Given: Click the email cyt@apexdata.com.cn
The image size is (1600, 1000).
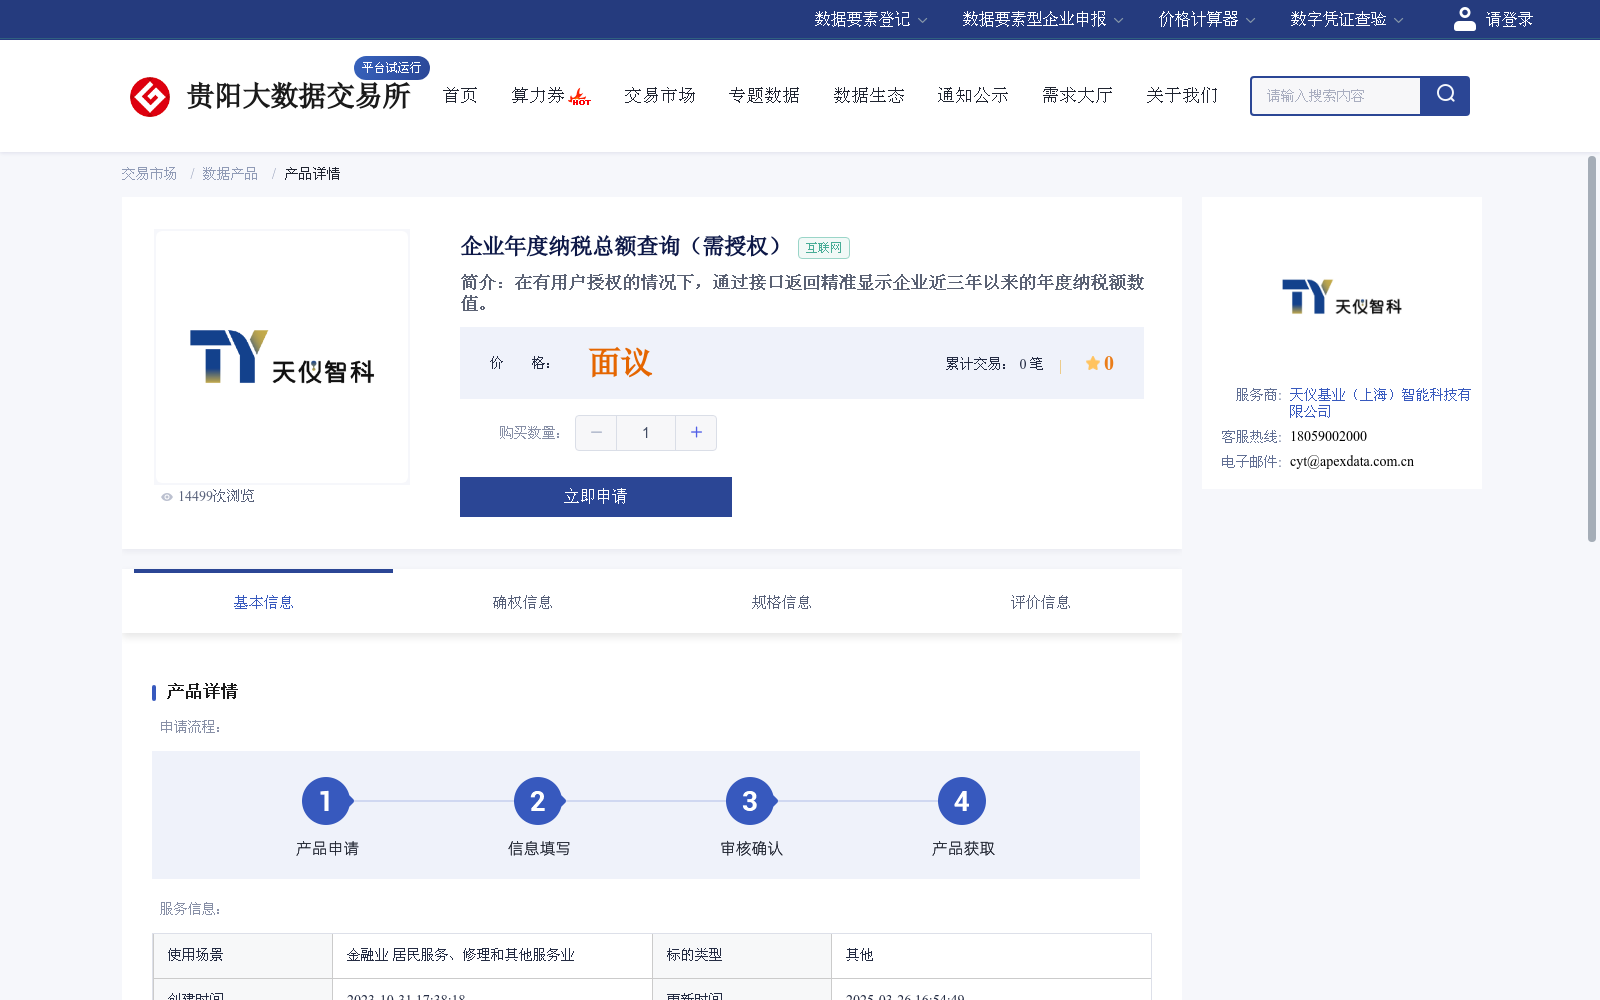Looking at the screenshot, I should (1352, 462).
